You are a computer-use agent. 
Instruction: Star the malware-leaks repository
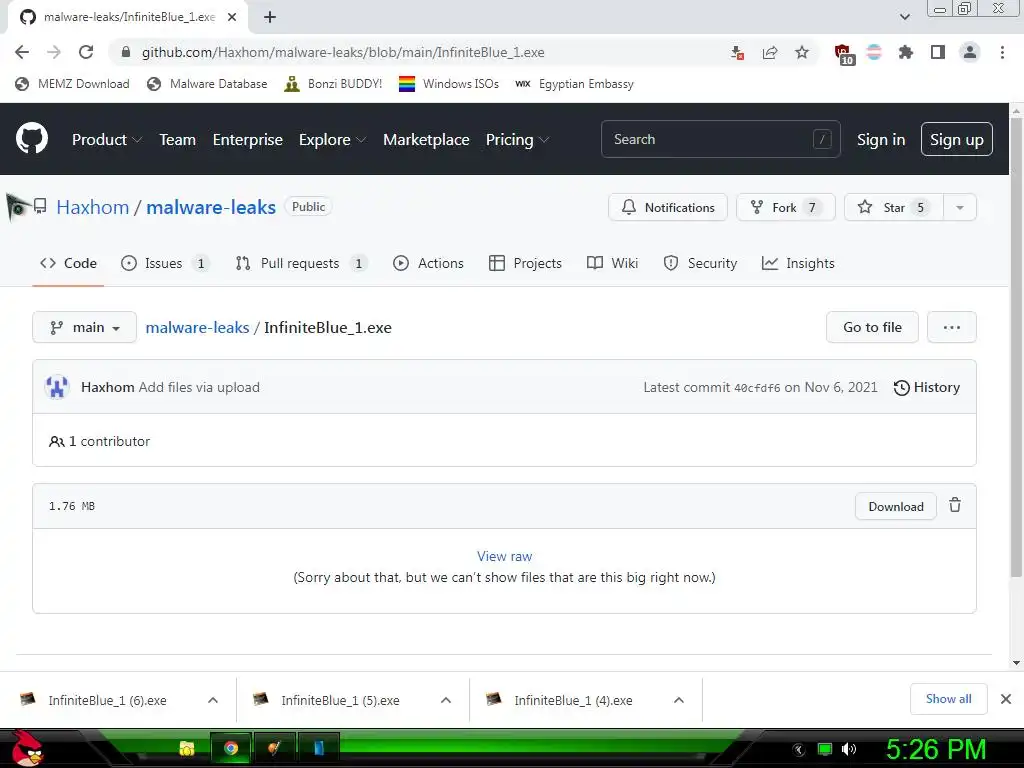pos(893,208)
